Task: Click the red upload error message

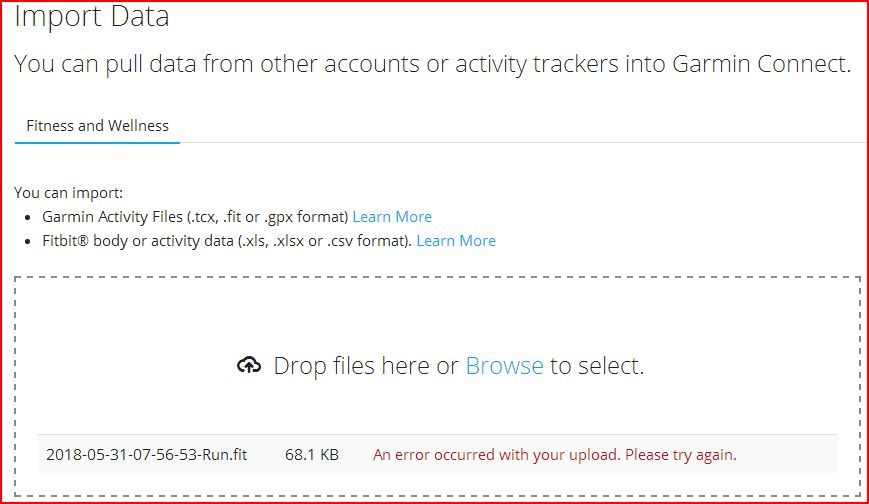Action: [x=555, y=455]
